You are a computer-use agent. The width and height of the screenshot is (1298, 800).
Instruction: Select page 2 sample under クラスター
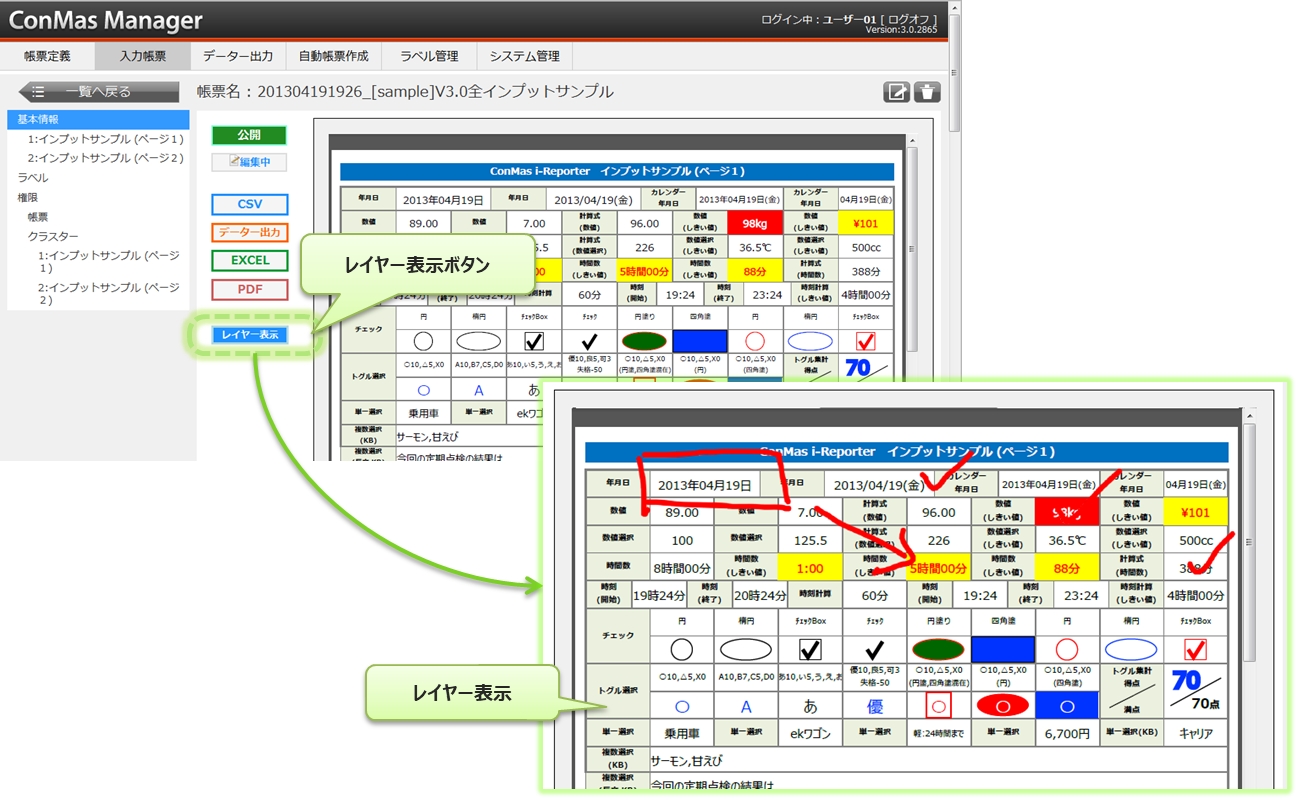109,294
